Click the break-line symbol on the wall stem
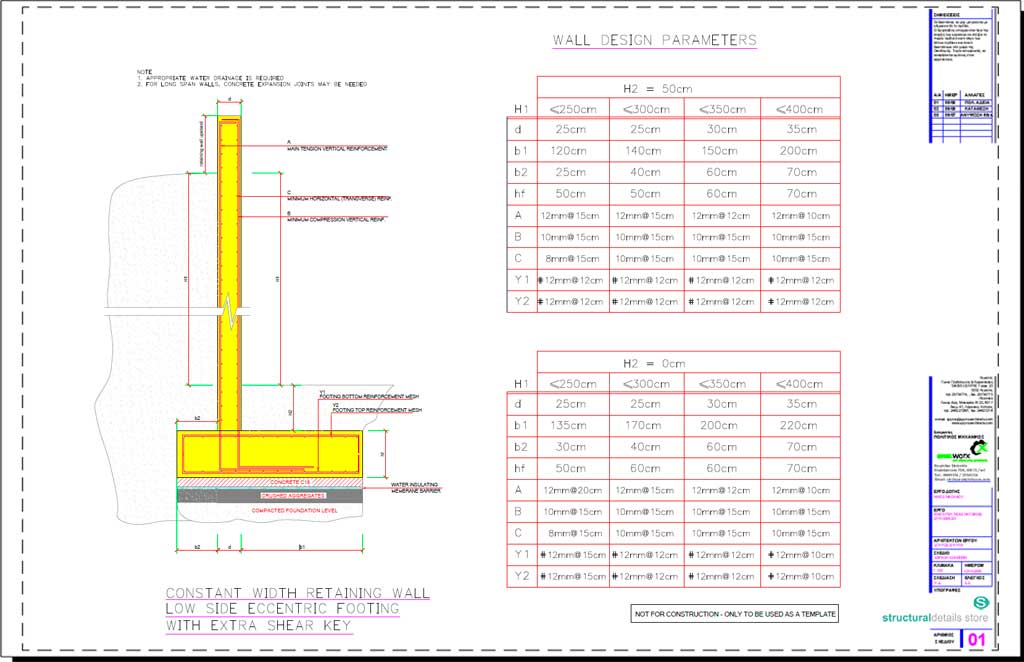Viewport: 1024px width, 662px height. (x=231, y=310)
